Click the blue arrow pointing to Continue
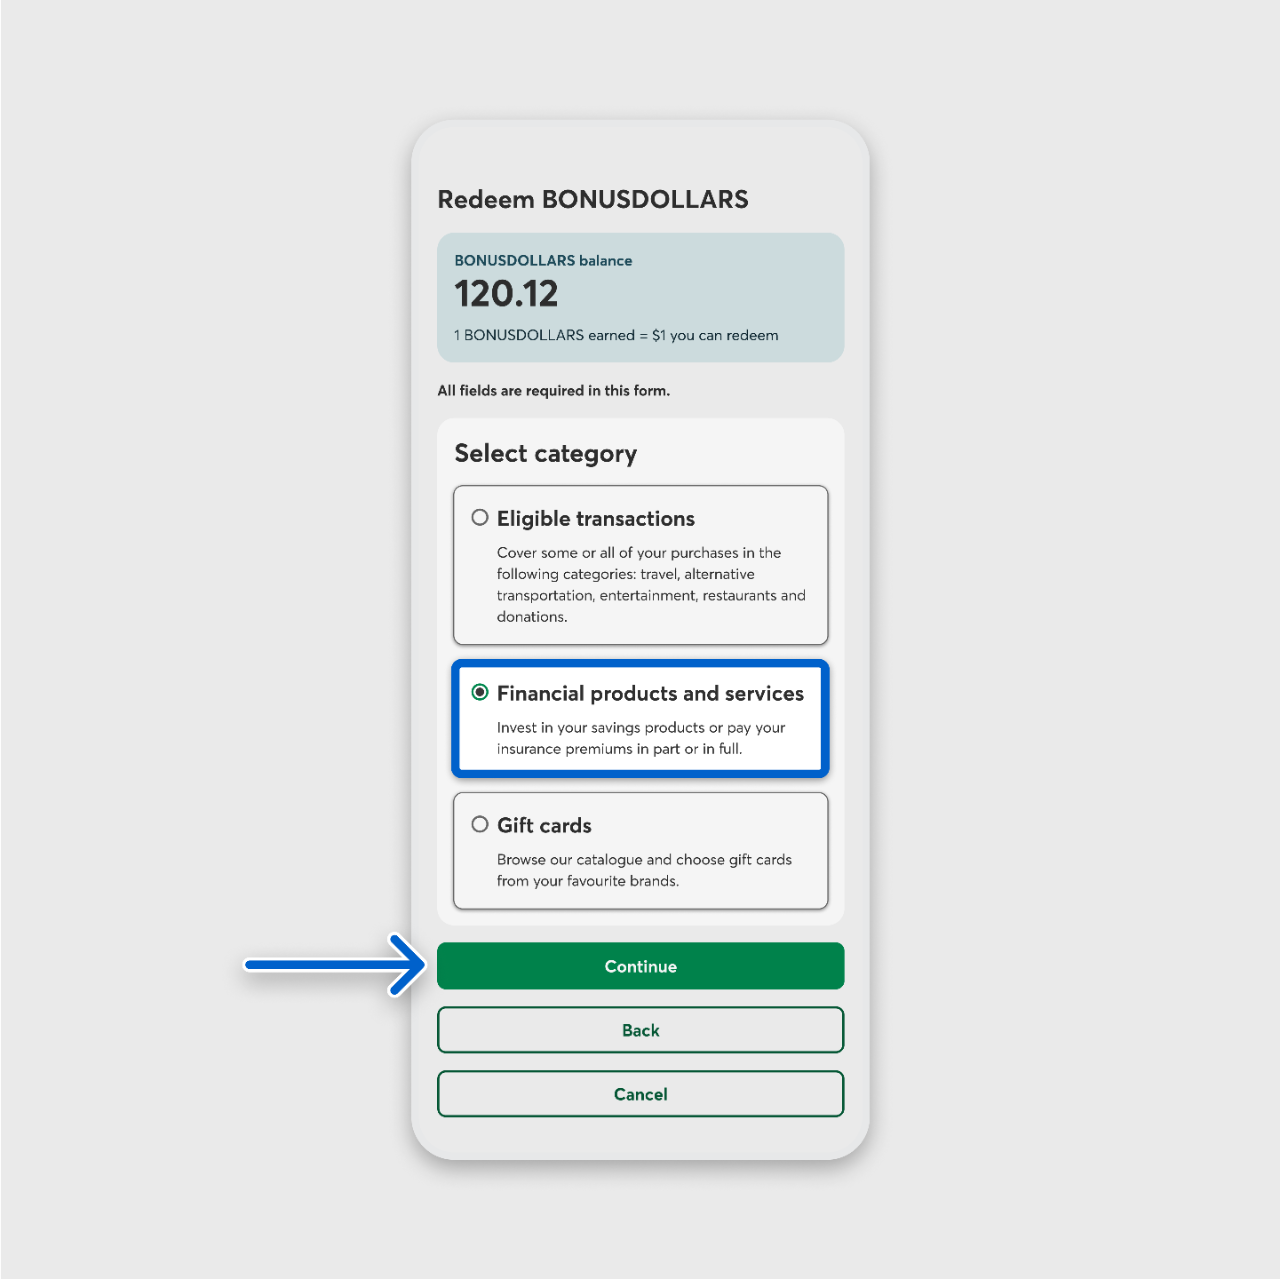 click(336, 965)
